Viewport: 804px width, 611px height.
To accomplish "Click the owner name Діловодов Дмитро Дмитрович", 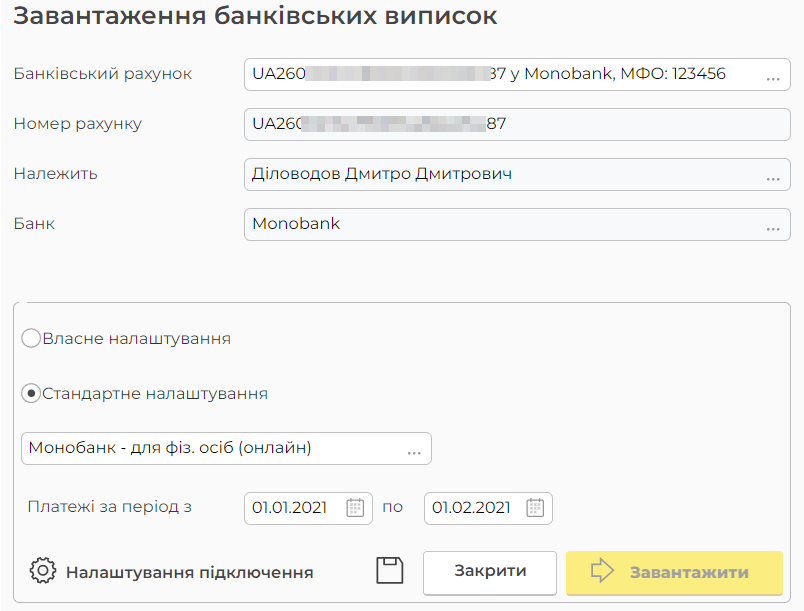I will click(x=382, y=174).
